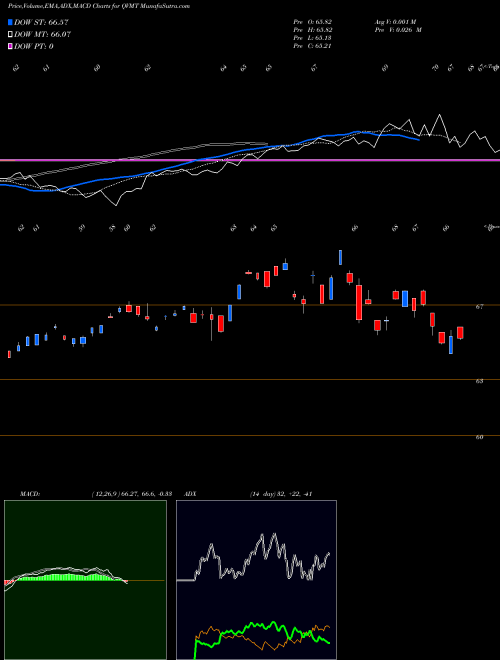Click the tallest blue candlestick at the peak
The image size is (500, 660).
coord(340,257)
